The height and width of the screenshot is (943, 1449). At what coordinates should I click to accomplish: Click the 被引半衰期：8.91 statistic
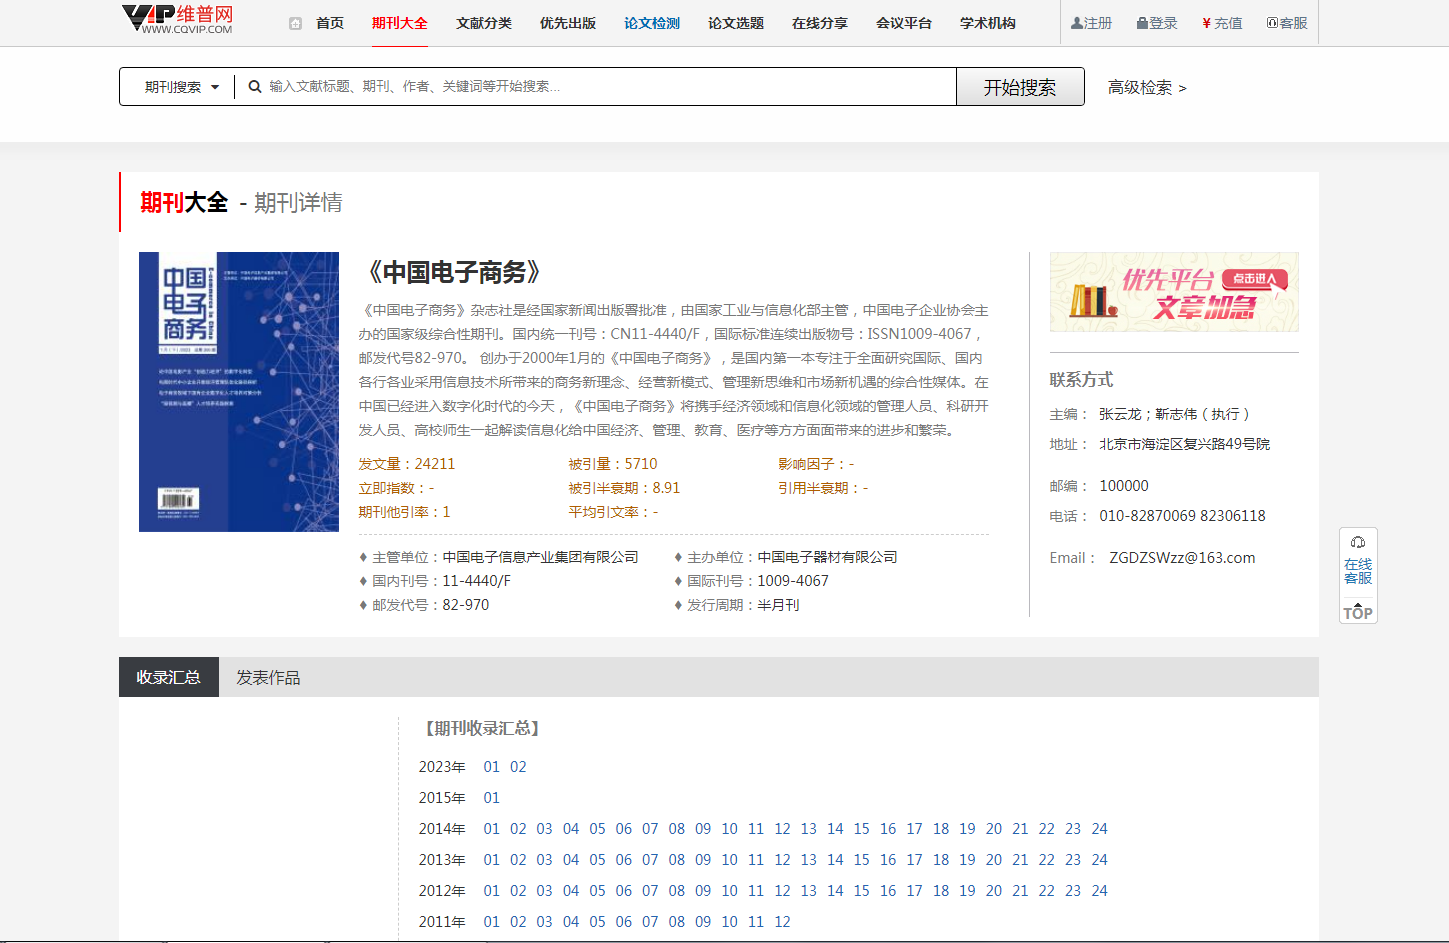(624, 488)
